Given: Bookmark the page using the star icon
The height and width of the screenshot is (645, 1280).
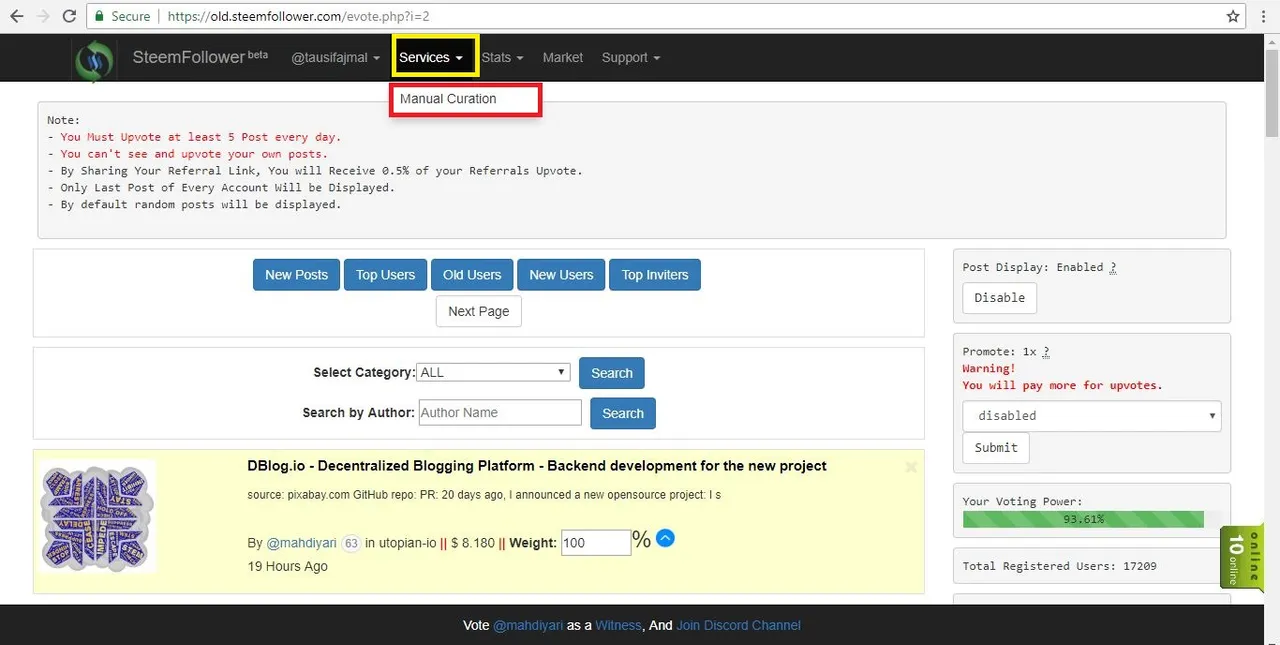Looking at the screenshot, I should pos(1233,16).
